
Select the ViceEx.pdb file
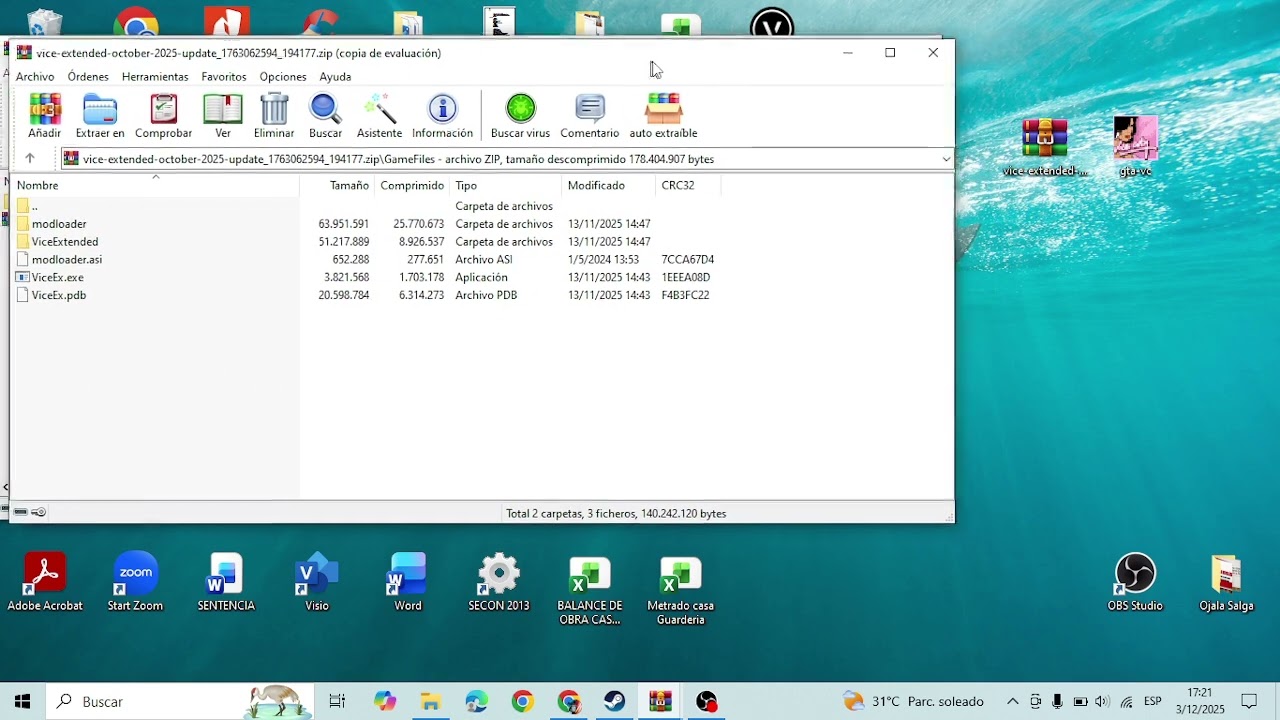pyautogui.click(x=365, y=296)
